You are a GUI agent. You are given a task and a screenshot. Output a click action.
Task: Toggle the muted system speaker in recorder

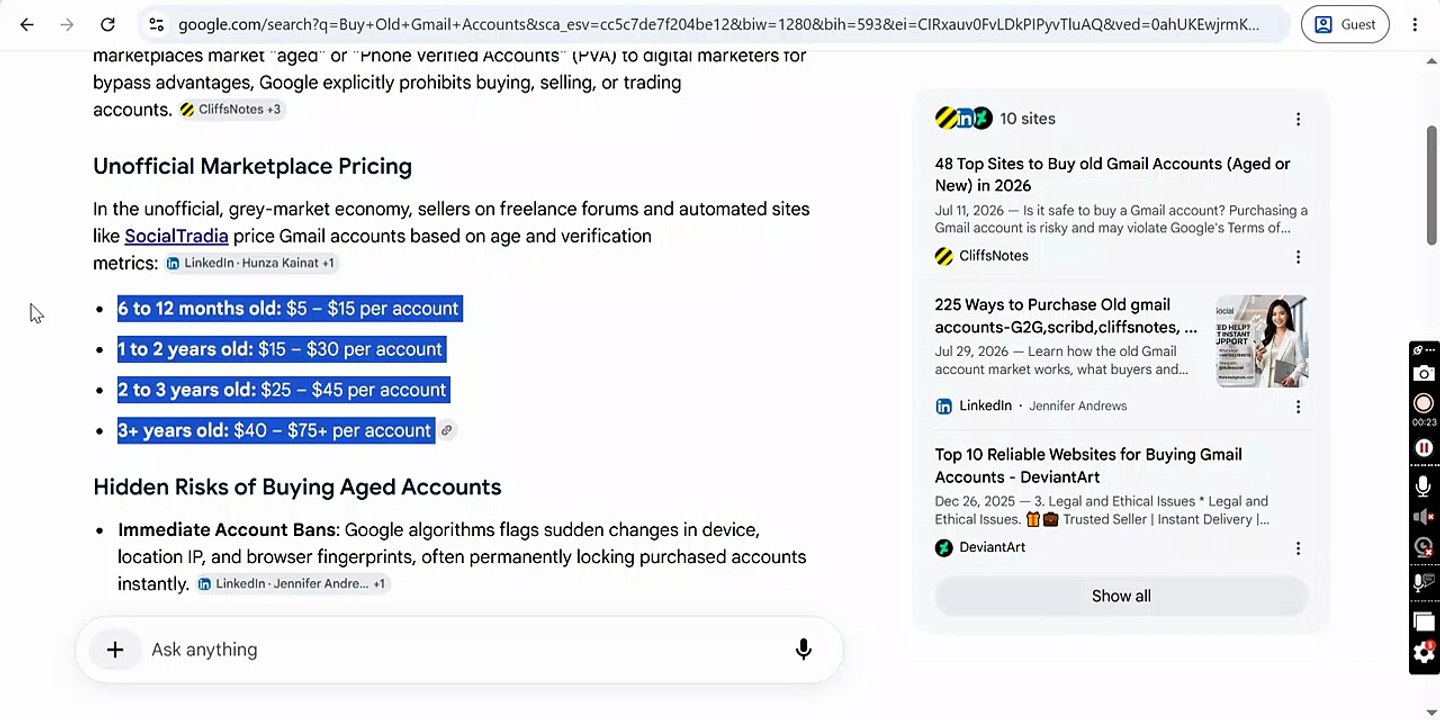click(x=1423, y=516)
